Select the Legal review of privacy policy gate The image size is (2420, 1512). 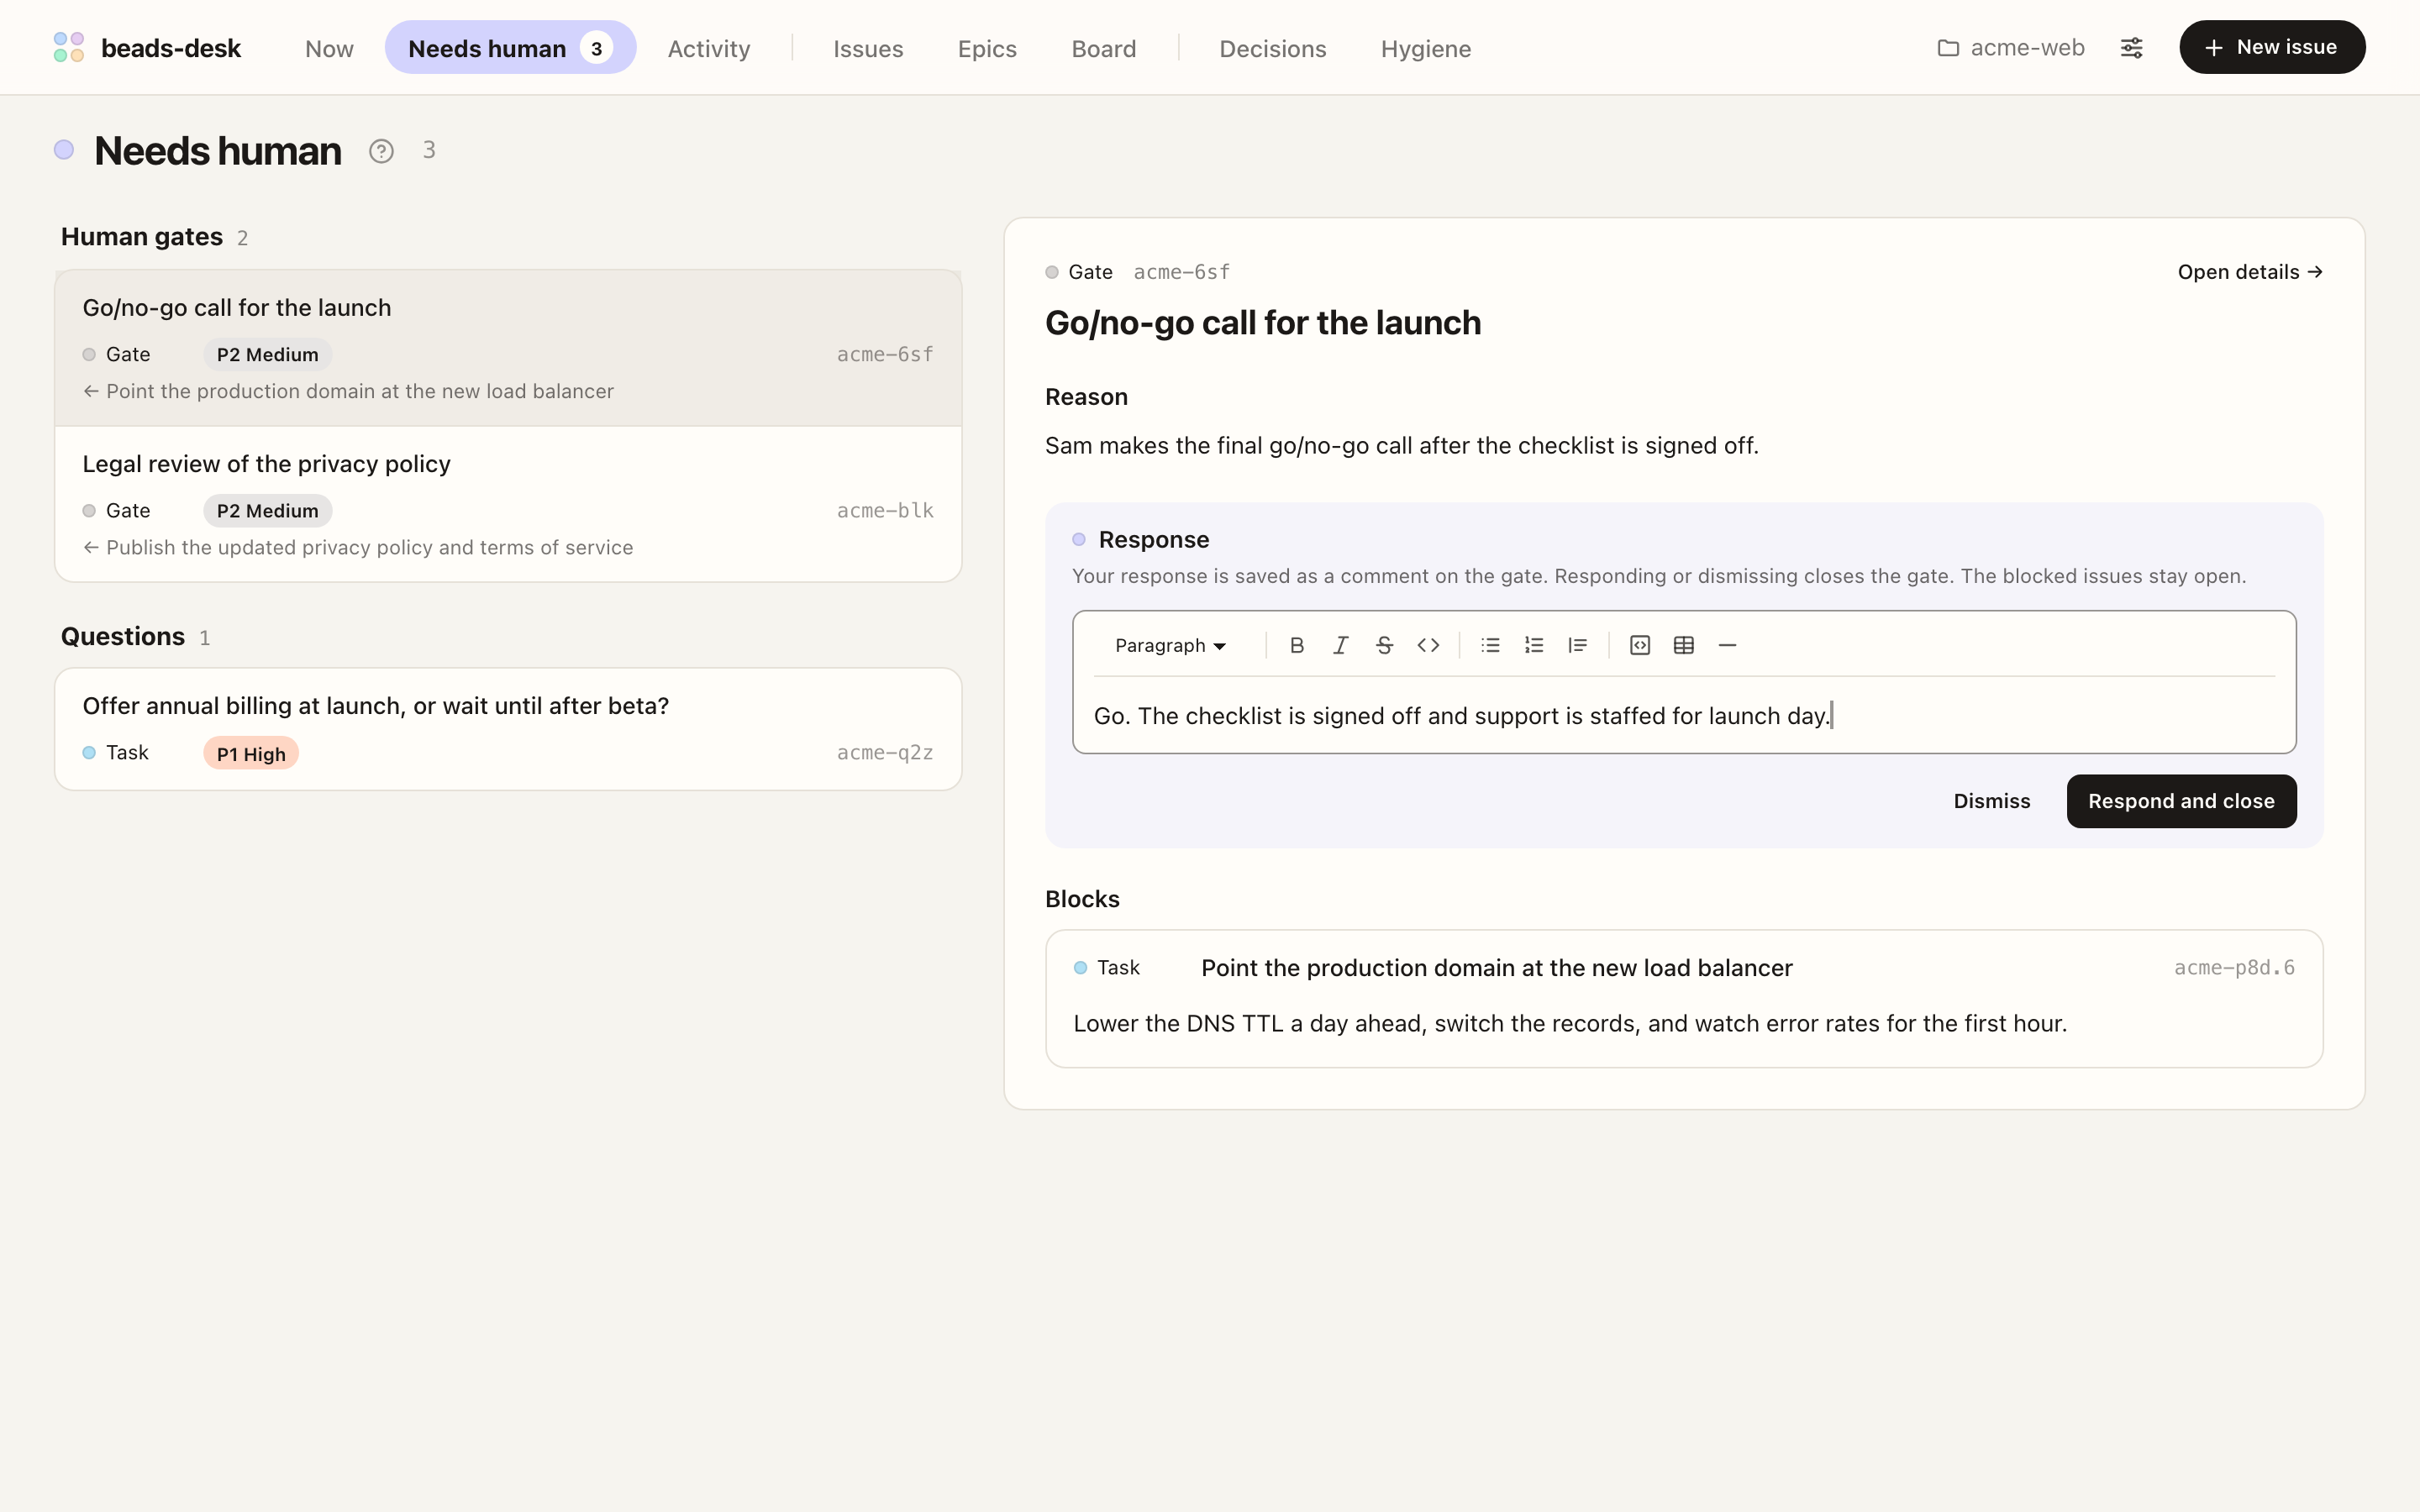(x=508, y=504)
